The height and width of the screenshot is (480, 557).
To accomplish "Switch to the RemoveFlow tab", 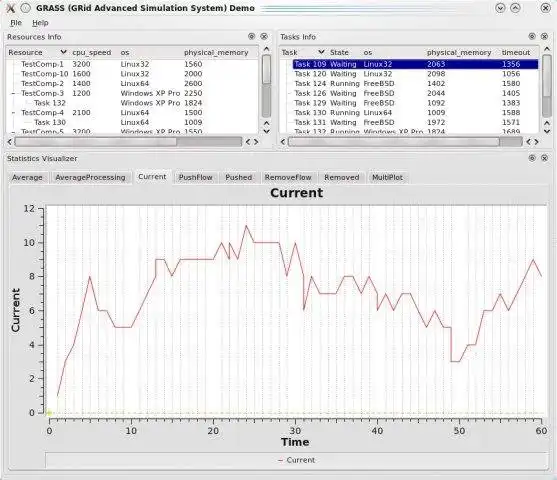I will point(288,177).
